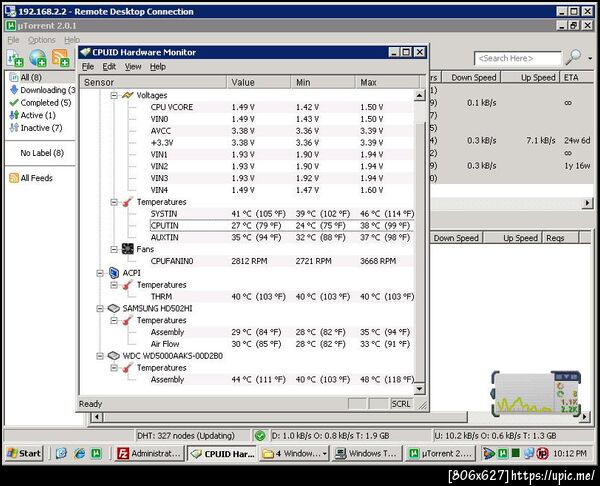Collapse the SAMSUNG HD502HI node
The image size is (600, 486).
coord(100,309)
